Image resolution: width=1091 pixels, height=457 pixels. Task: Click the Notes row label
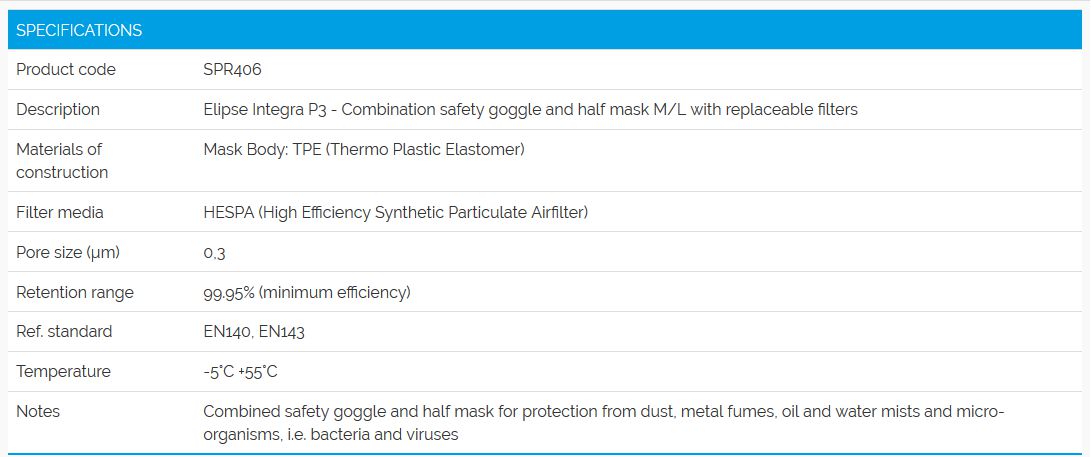click(x=38, y=412)
